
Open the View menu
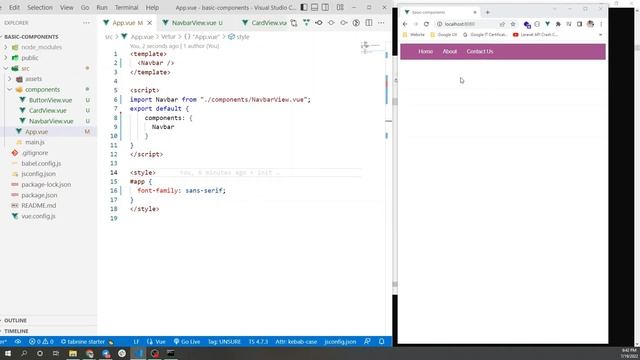pos(67,7)
